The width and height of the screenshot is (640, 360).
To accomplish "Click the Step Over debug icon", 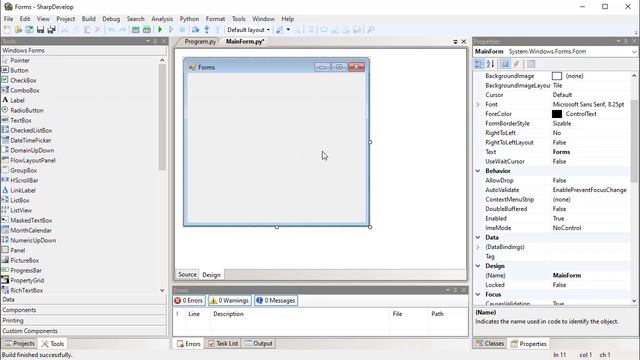I will pos(196,30).
